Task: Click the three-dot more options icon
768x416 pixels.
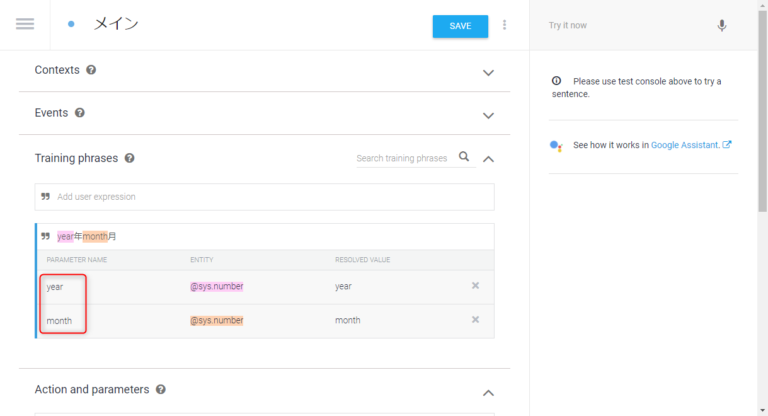Action: point(504,25)
